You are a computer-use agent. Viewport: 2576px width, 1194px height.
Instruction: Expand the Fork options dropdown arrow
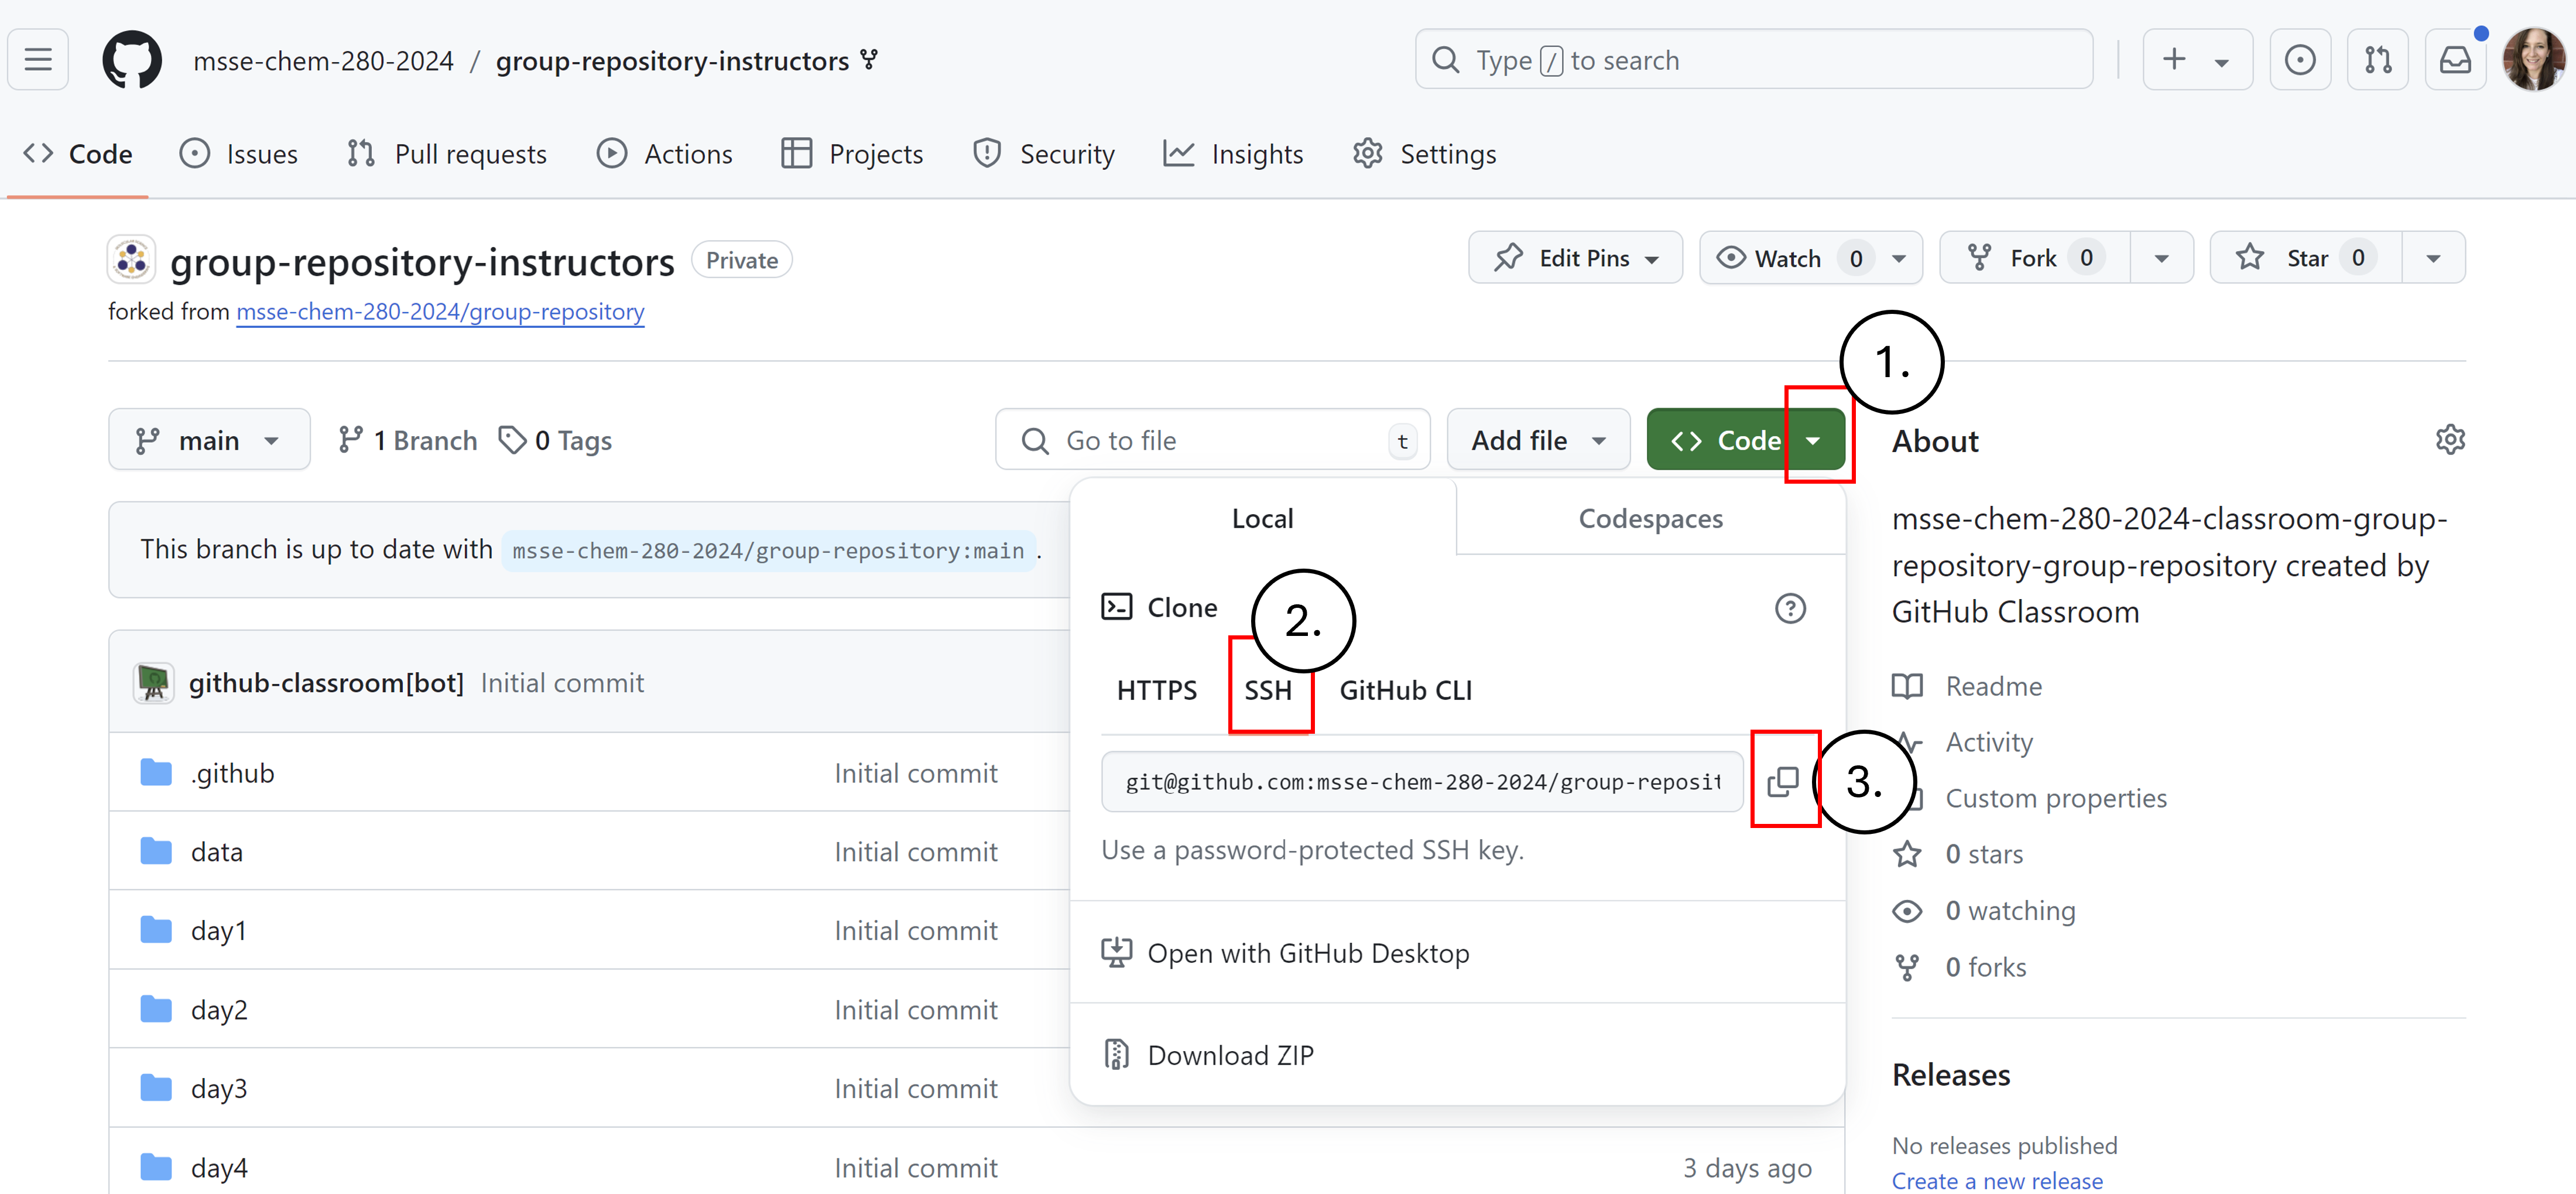tap(2162, 258)
